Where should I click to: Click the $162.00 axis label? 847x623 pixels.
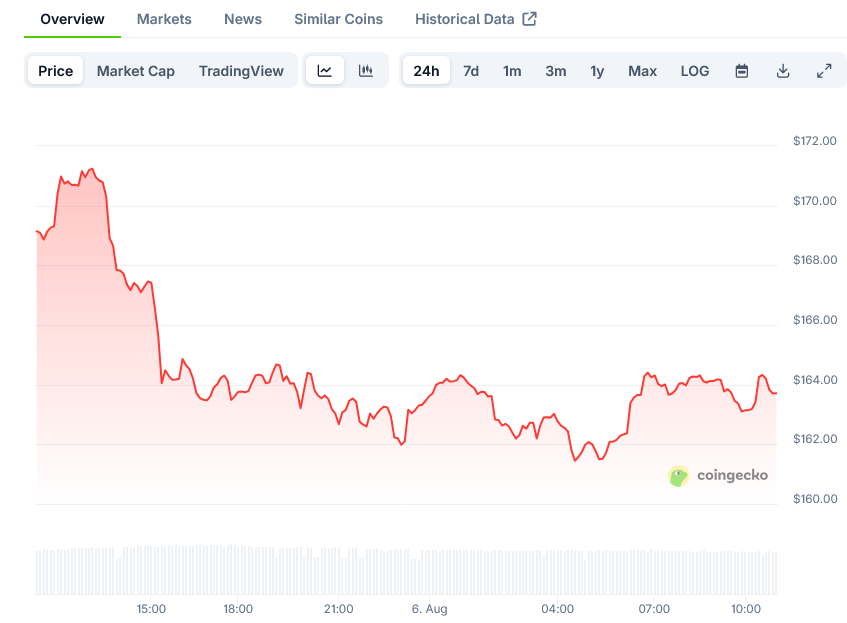(x=815, y=439)
